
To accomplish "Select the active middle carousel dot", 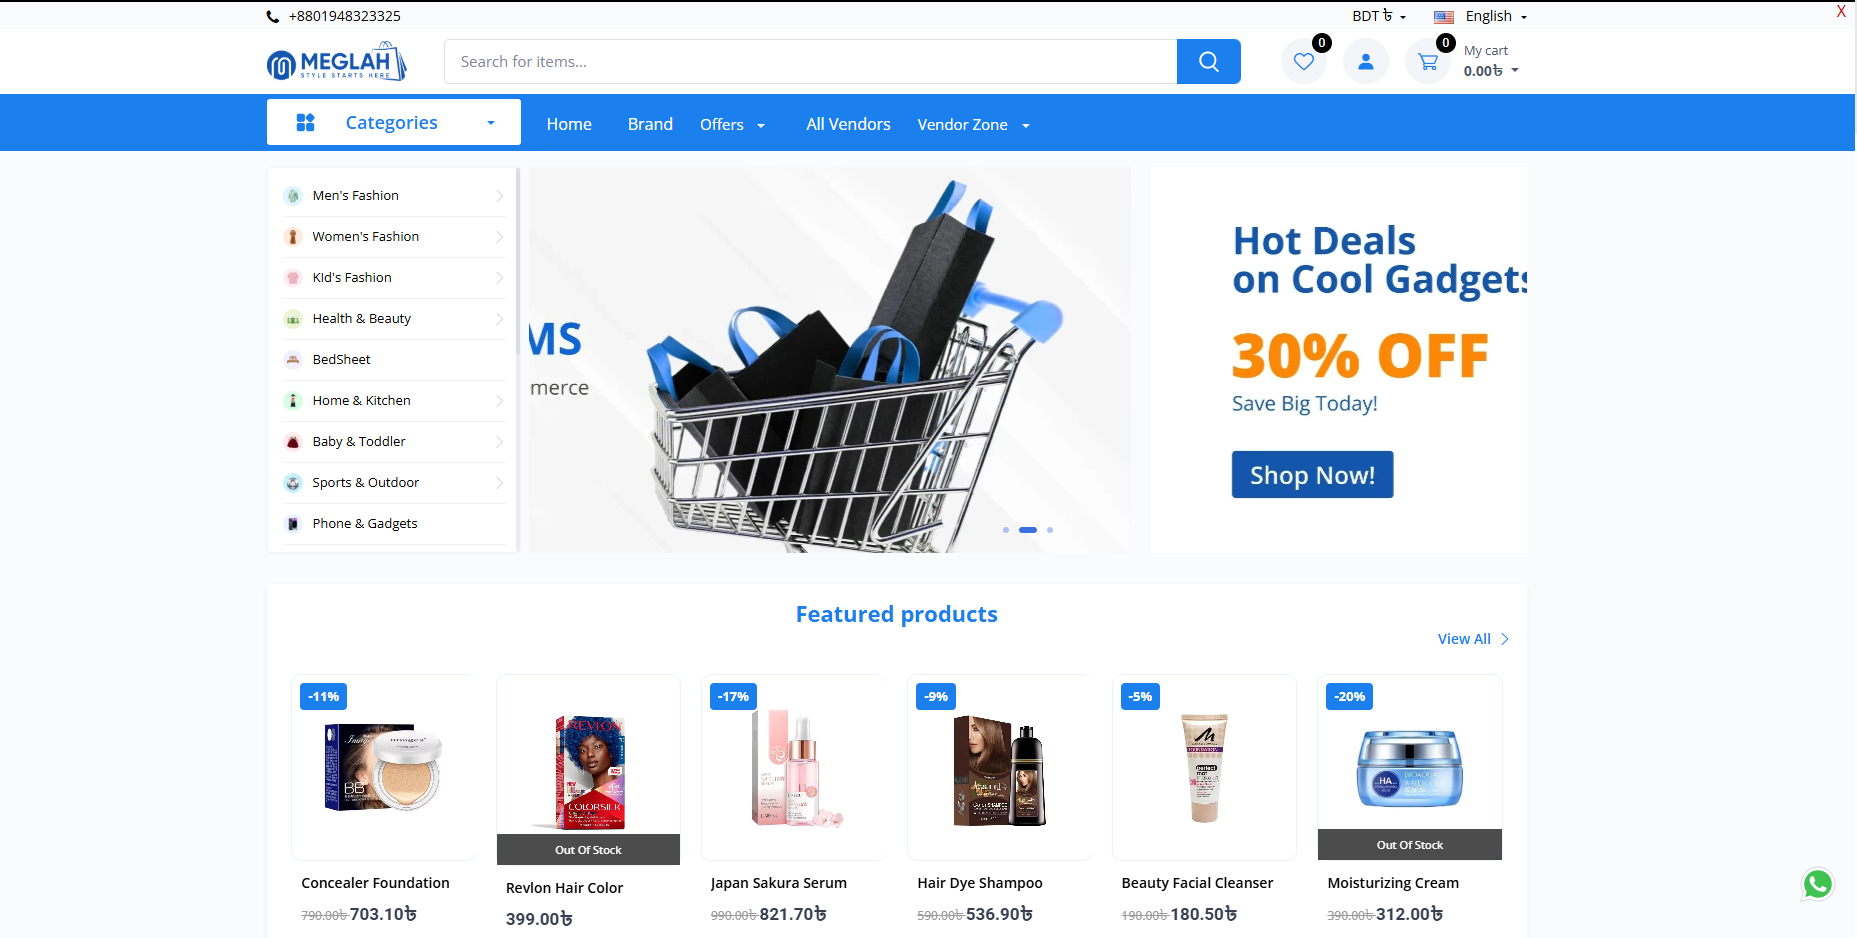I will click(x=1028, y=530).
